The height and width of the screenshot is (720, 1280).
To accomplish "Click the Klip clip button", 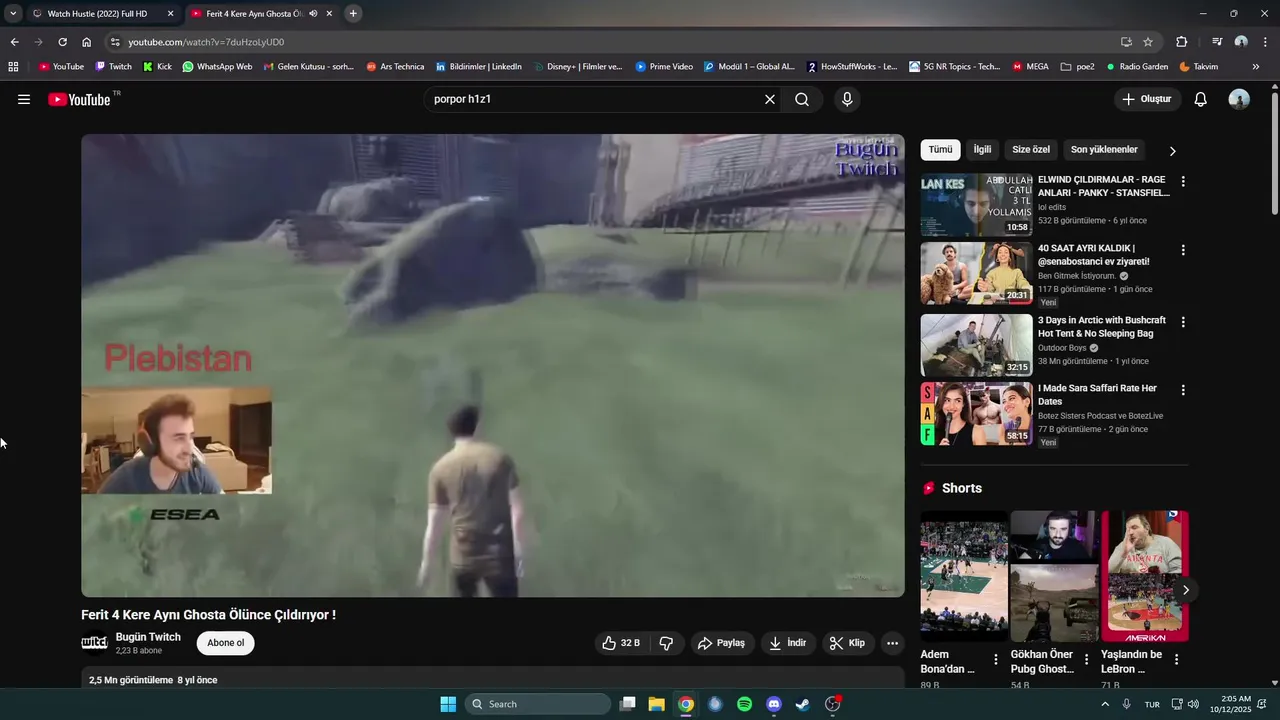I will pyautogui.click(x=847, y=643).
